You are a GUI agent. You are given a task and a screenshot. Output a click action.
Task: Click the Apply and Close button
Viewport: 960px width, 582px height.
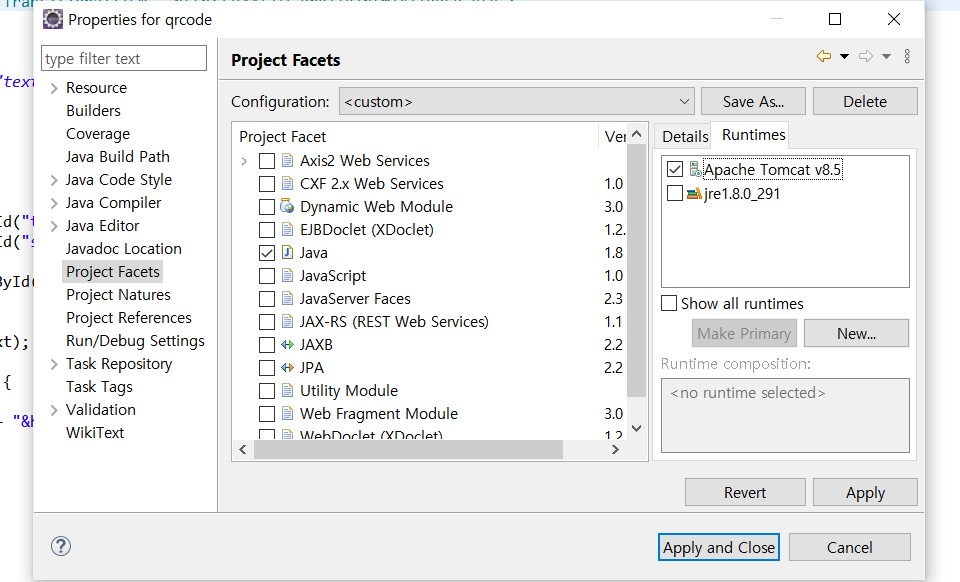click(x=719, y=547)
